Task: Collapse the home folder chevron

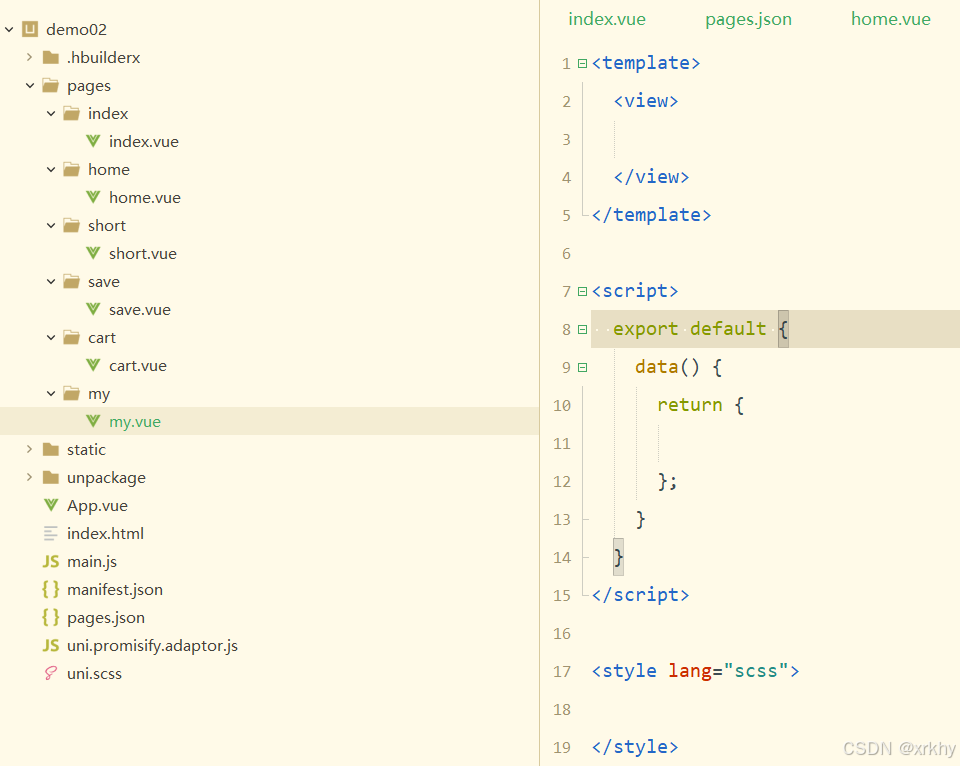Action: (51, 170)
